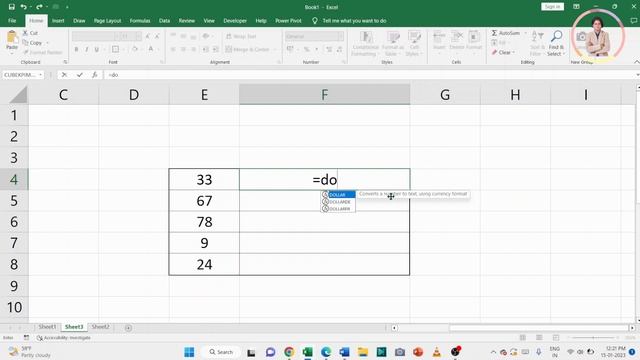
Task: Select DOLLARDE in the autocomplete list
Action: 338,202
